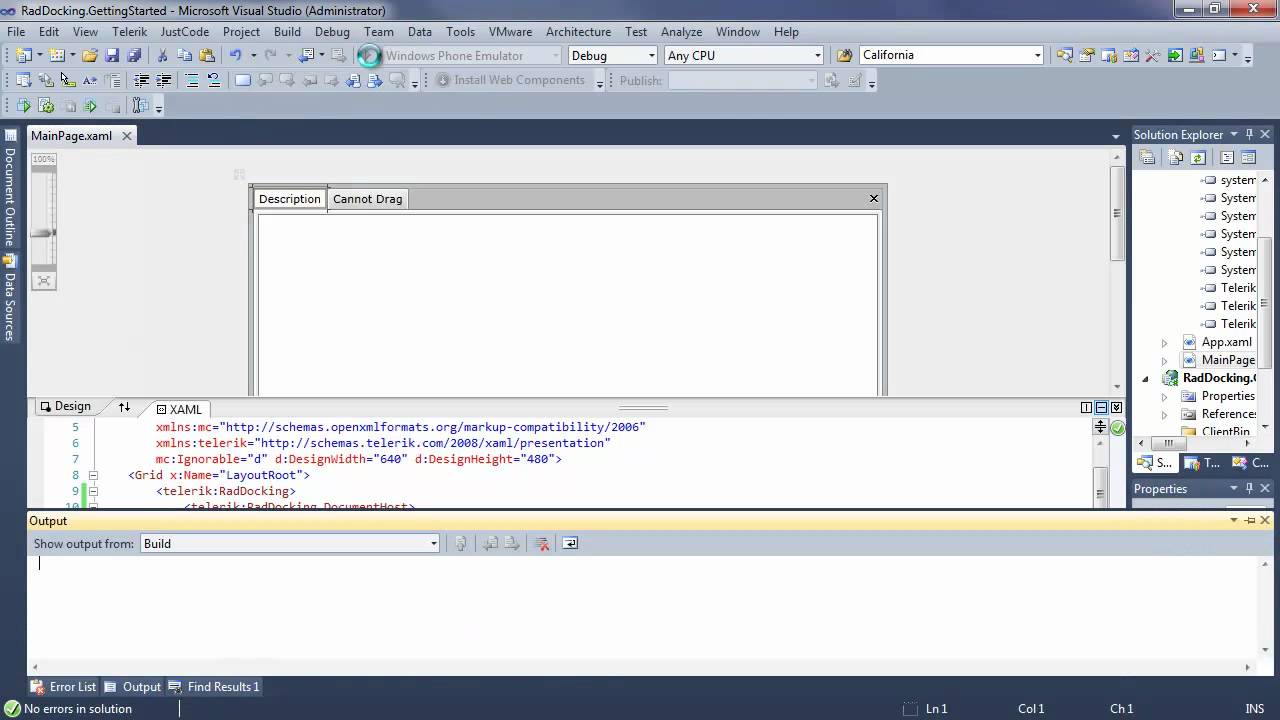
Task: Click the Copy toolbar icon
Action: [185, 55]
